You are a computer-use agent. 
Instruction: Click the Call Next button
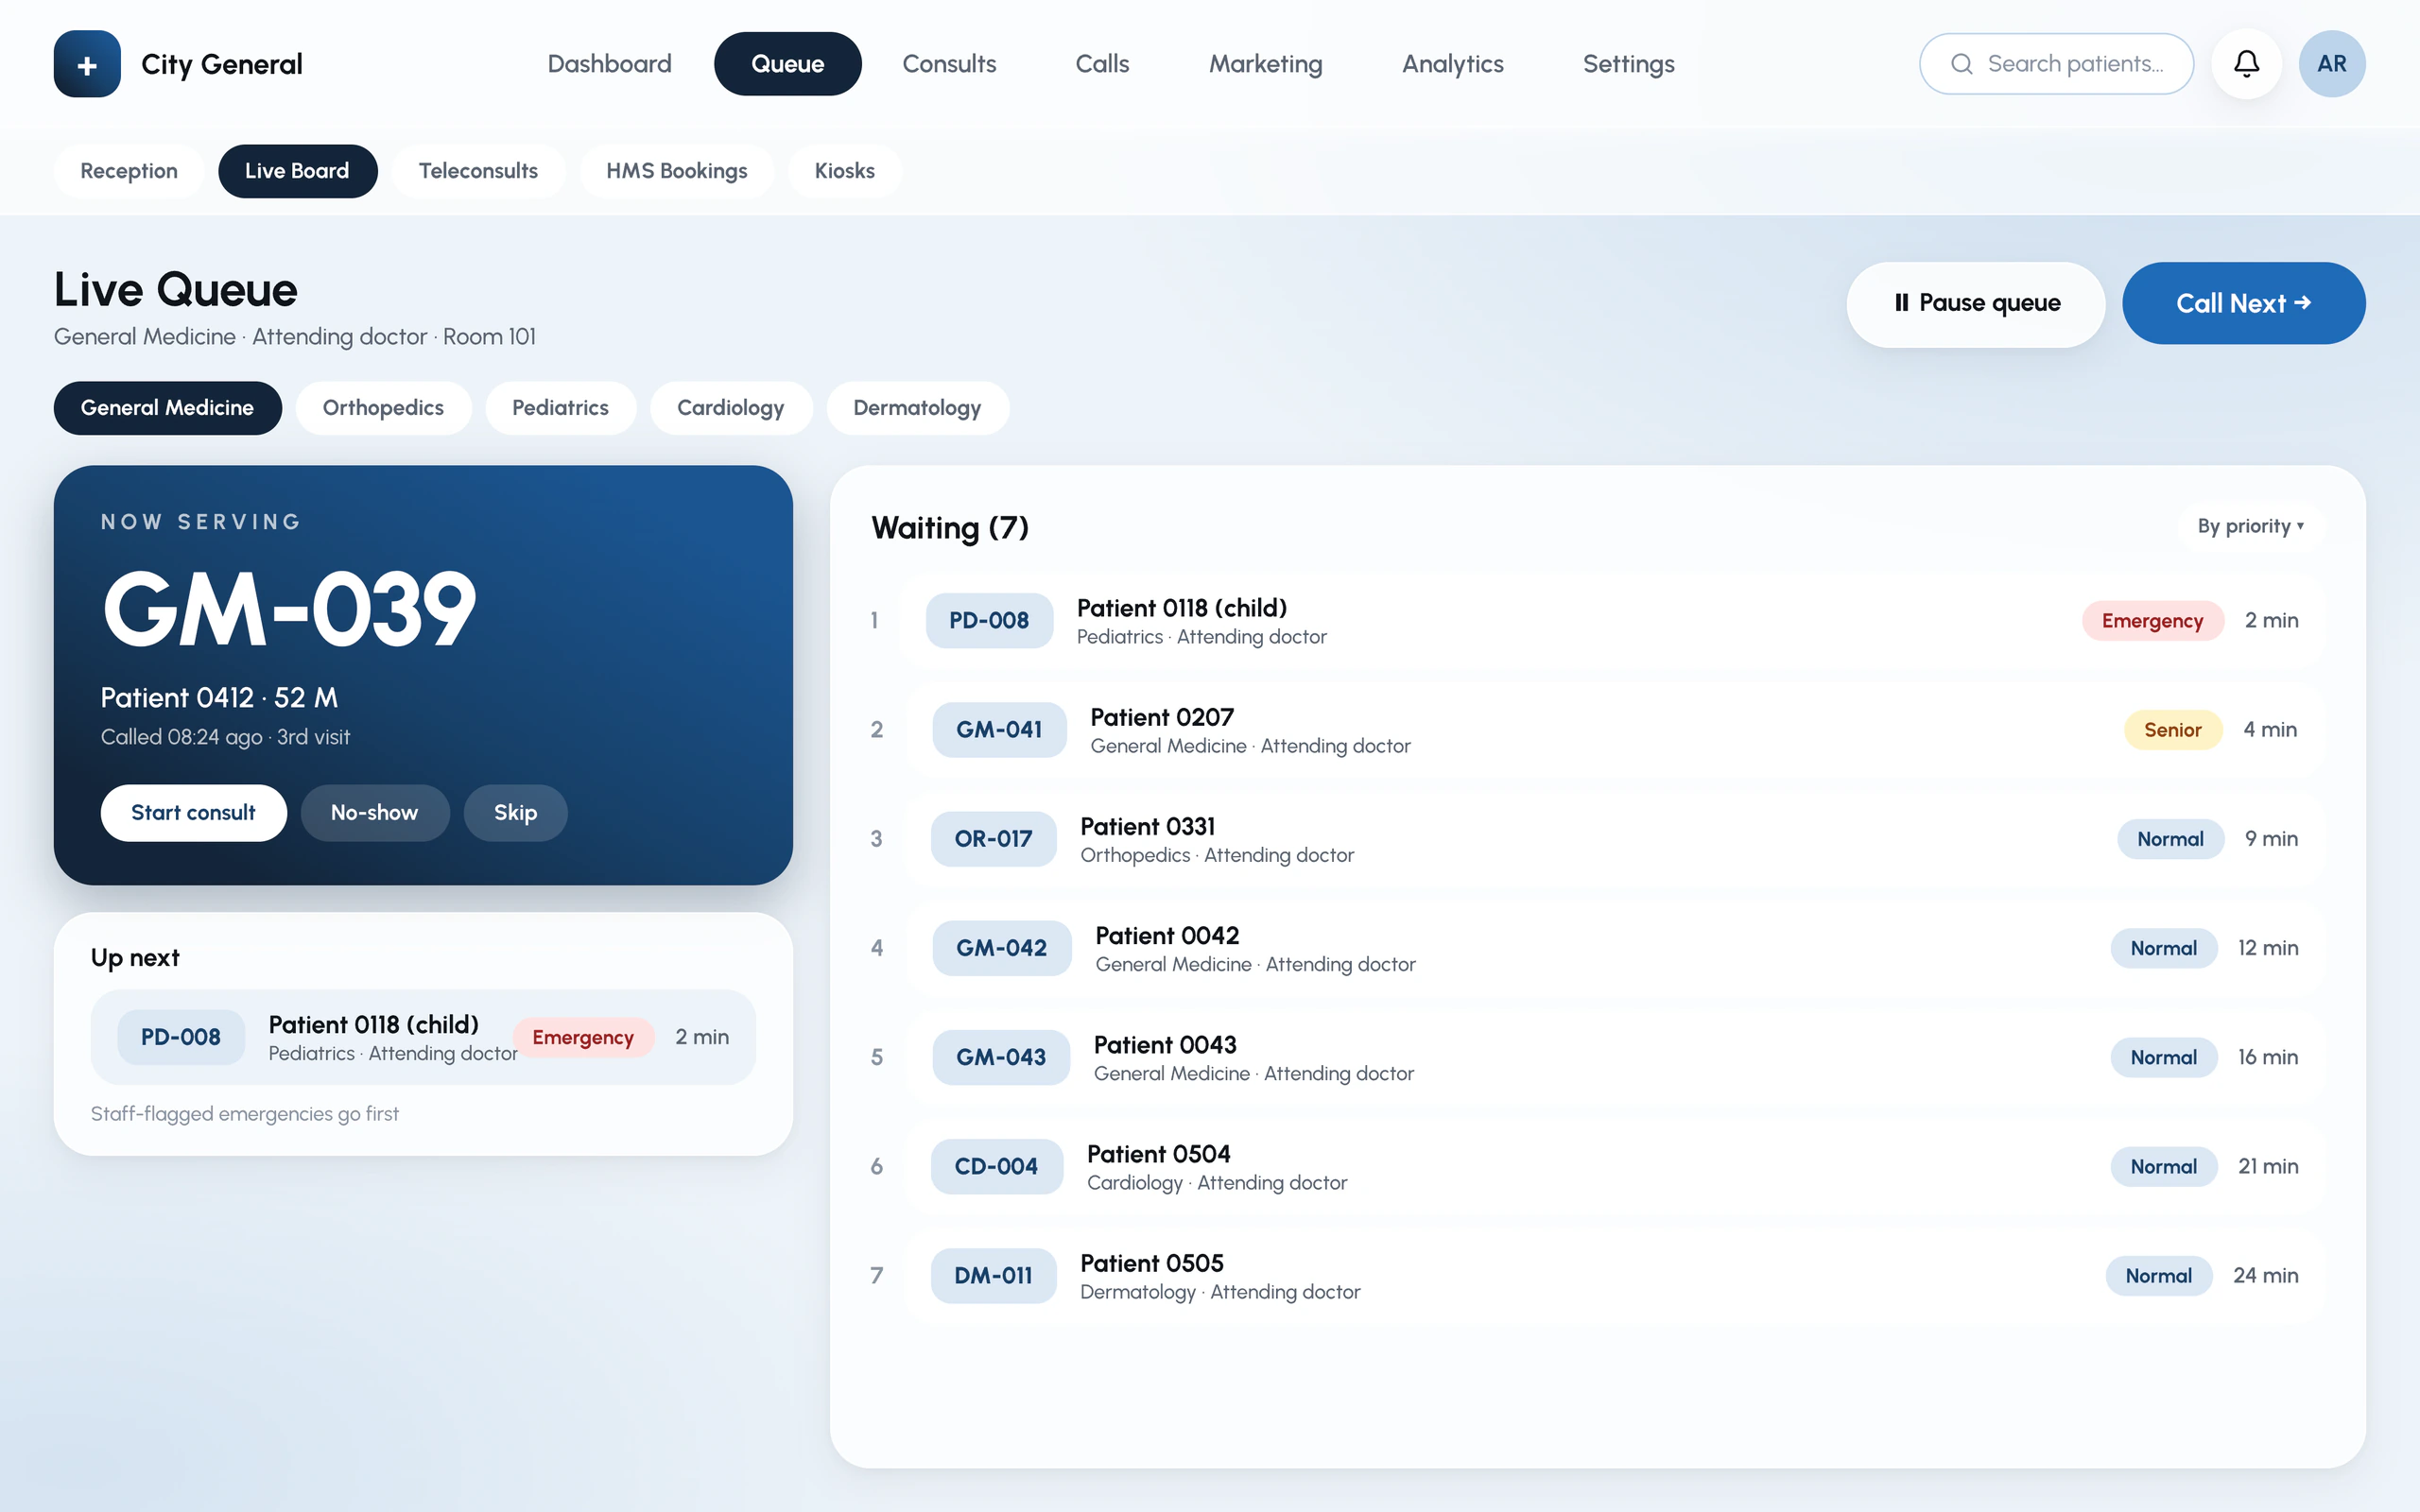point(2243,303)
